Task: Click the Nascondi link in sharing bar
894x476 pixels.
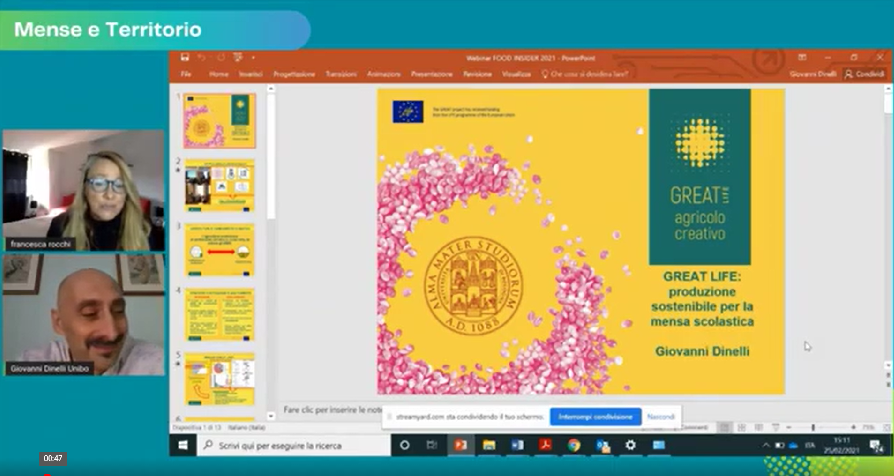Action: 660,417
